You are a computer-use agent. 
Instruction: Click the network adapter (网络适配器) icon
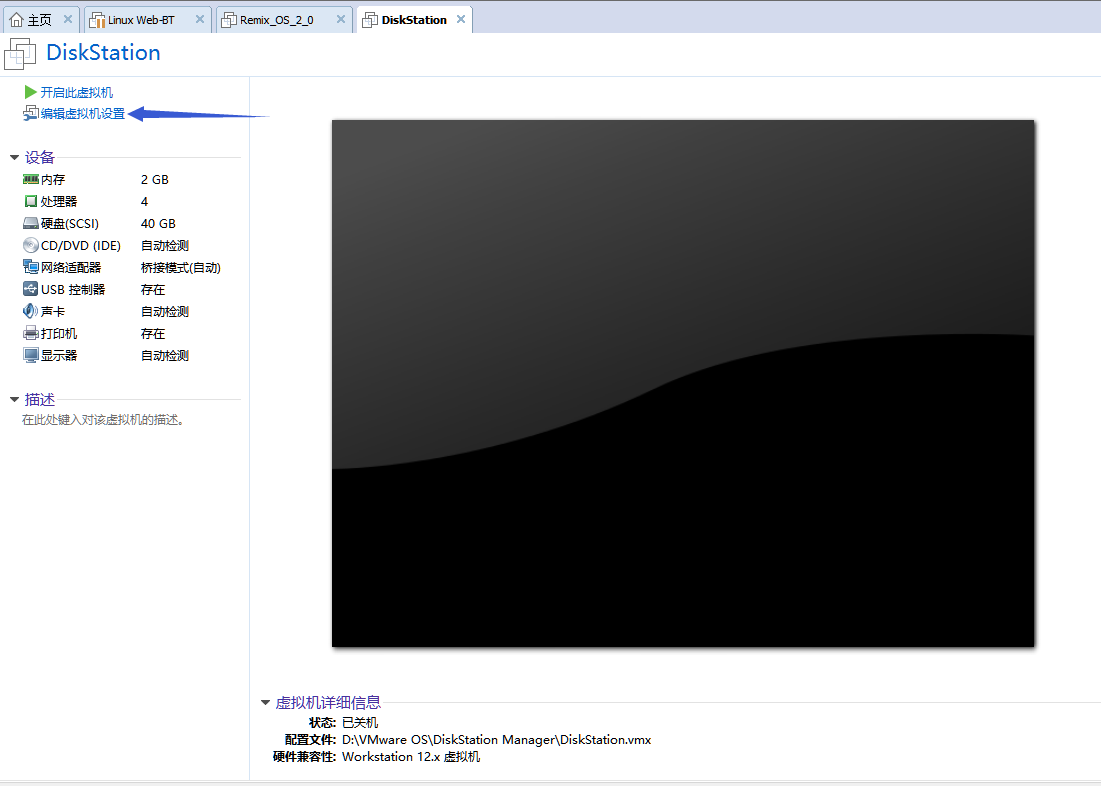[x=30, y=267]
